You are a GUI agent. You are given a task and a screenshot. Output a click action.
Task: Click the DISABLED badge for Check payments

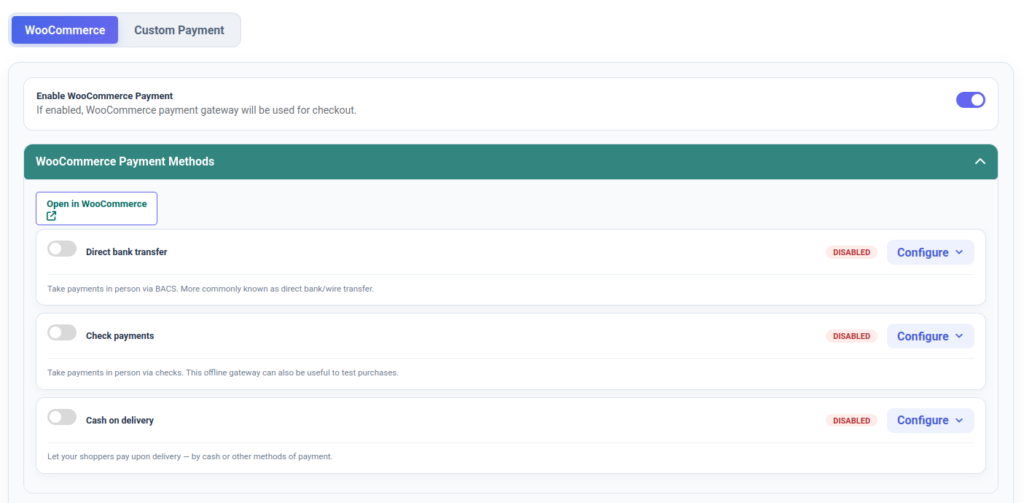[x=852, y=336]
